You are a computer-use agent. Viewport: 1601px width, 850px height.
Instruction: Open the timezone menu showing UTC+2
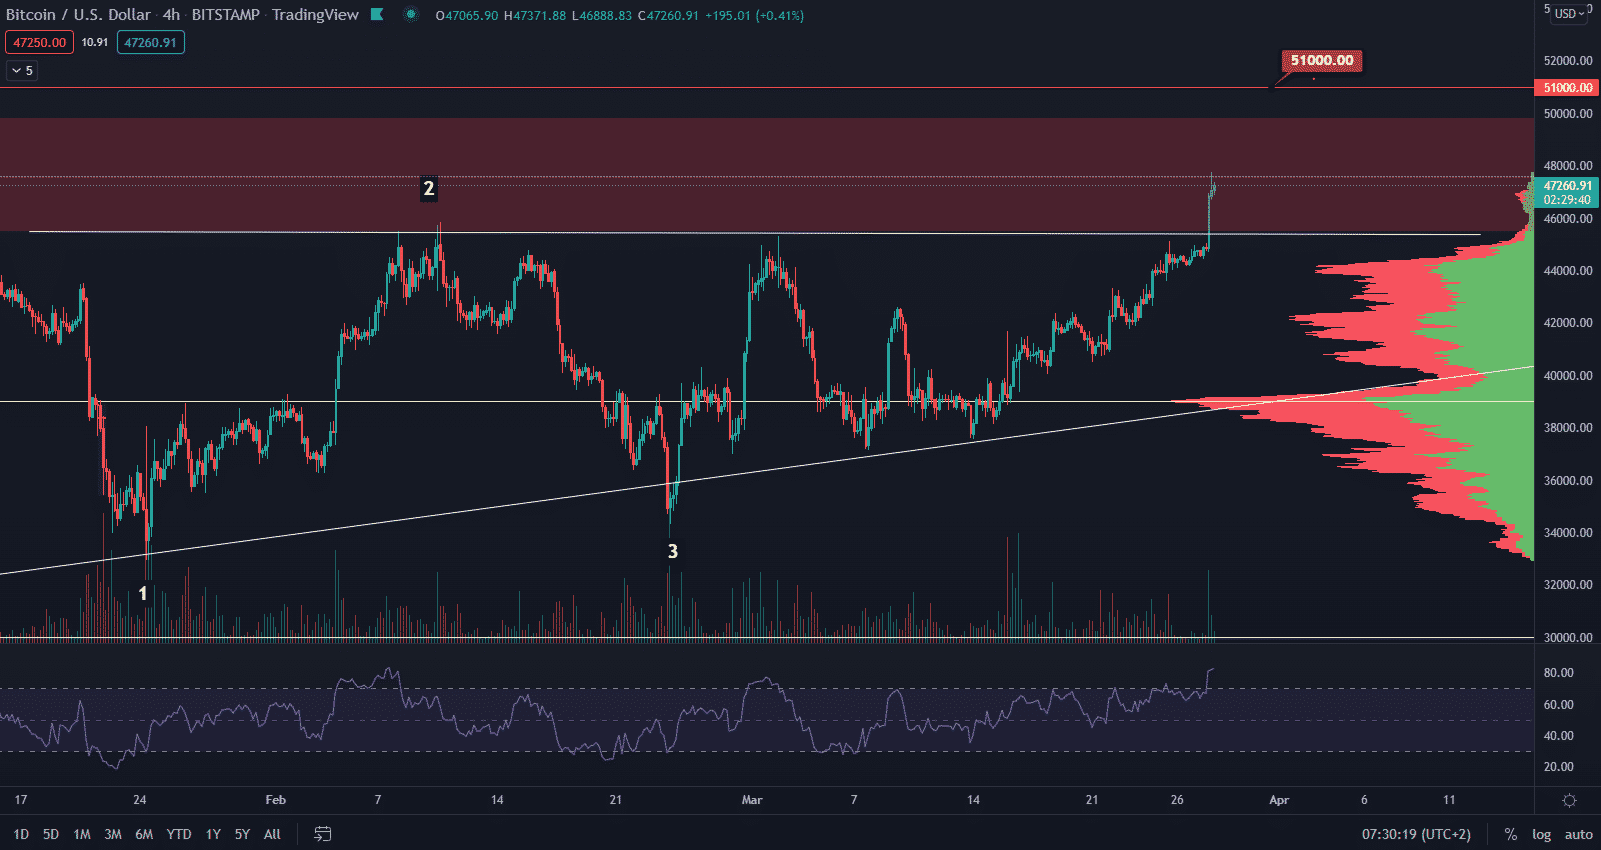(x=1416, y=834)
